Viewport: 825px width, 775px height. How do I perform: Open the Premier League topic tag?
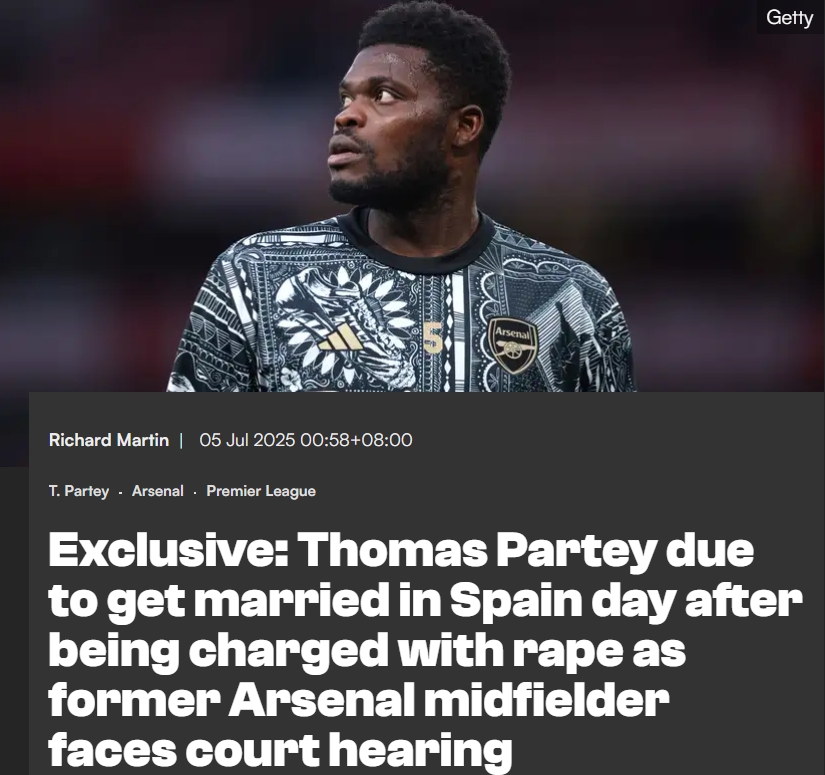(x=261, y=491)
